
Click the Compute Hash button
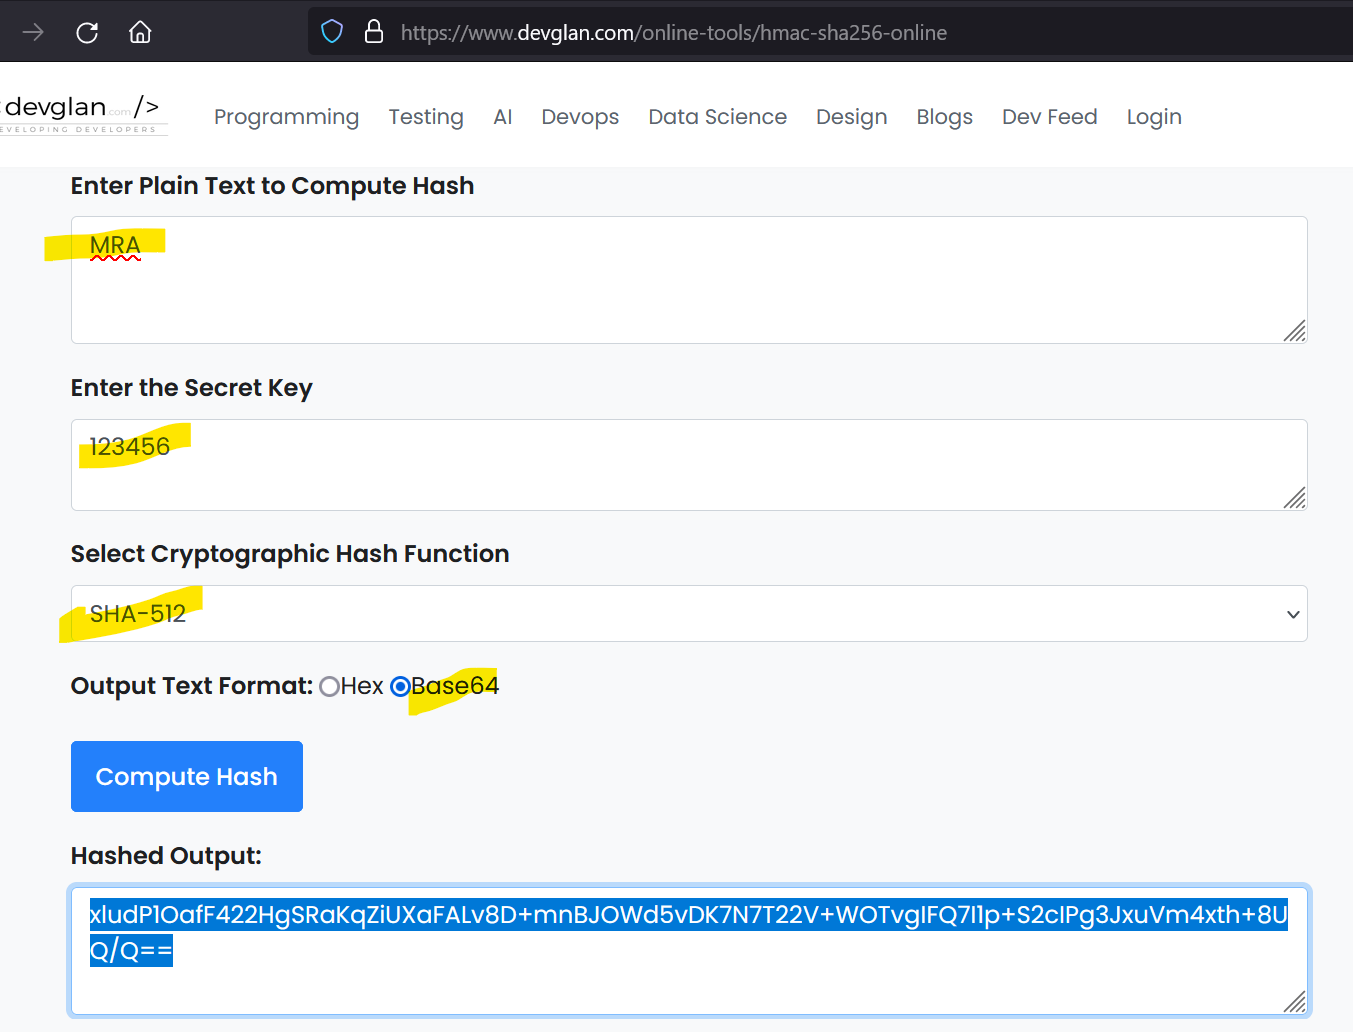pyautogui.click(x=187, y=776)
